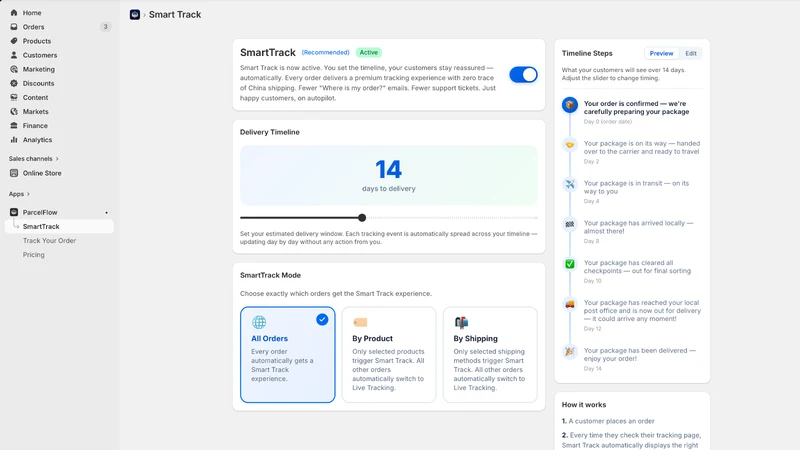The height and width of the screenshot is (450, 800).
Task: Click the unfilled part of delivery timeline slider
Action: coord(452,218)
